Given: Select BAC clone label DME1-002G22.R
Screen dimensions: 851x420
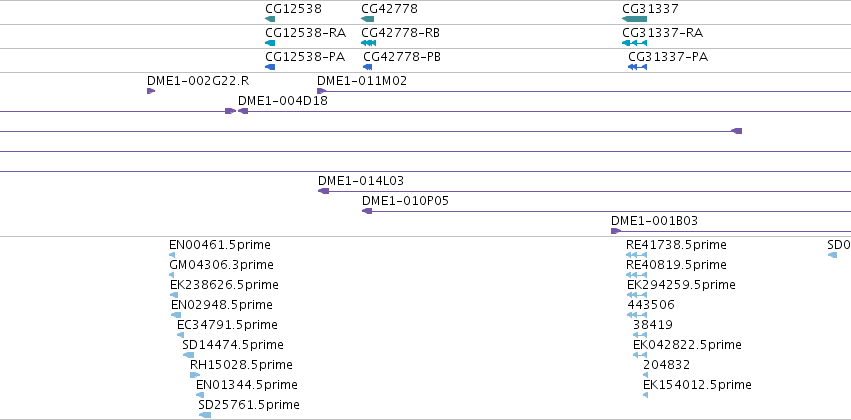Looking at the screenshot, I should point(198,81).
